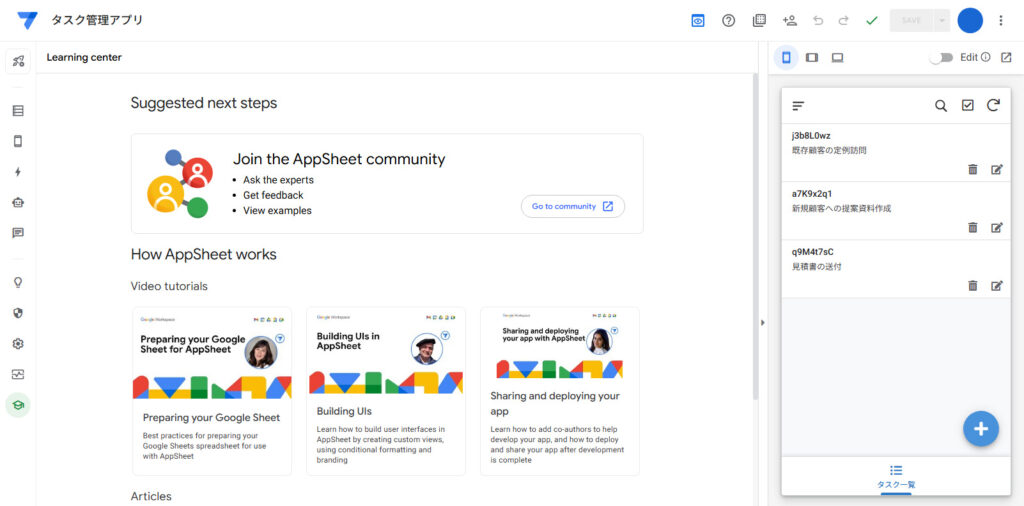Image resolution: width=1024 pixels, height=506 pixels.
Task: Click the blue plus add button
Action: 981,429
